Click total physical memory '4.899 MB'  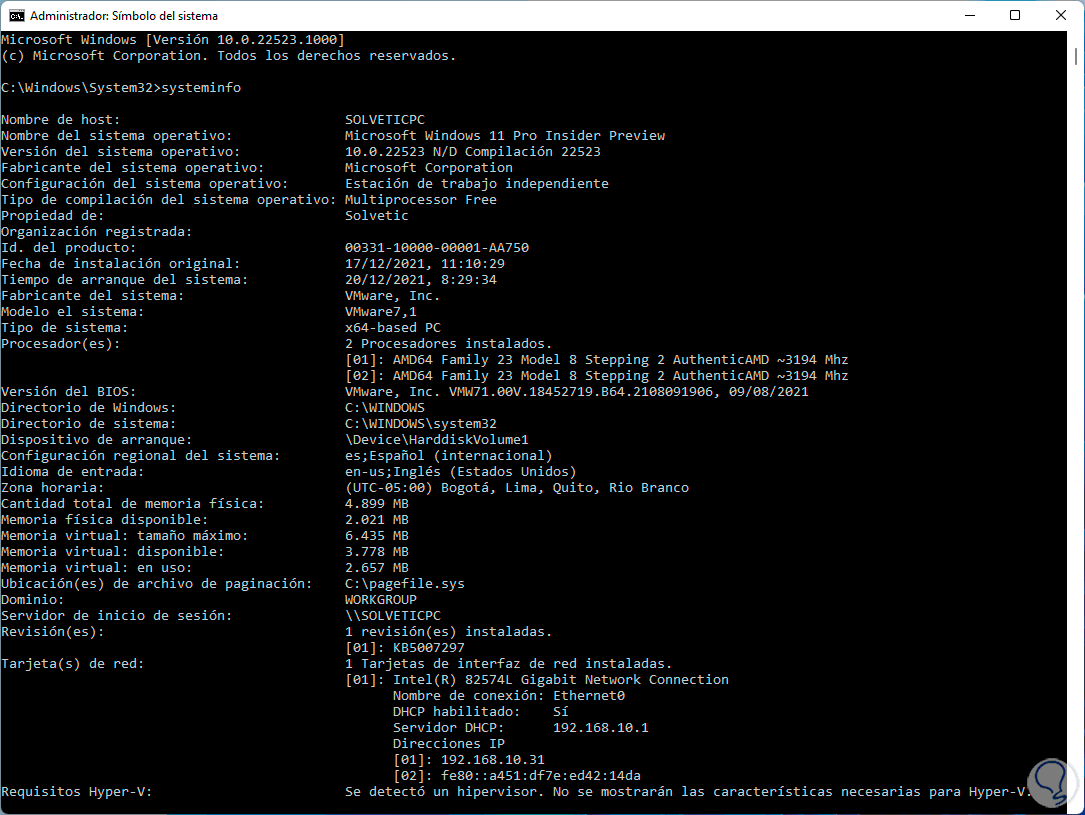tap(376, 504)
